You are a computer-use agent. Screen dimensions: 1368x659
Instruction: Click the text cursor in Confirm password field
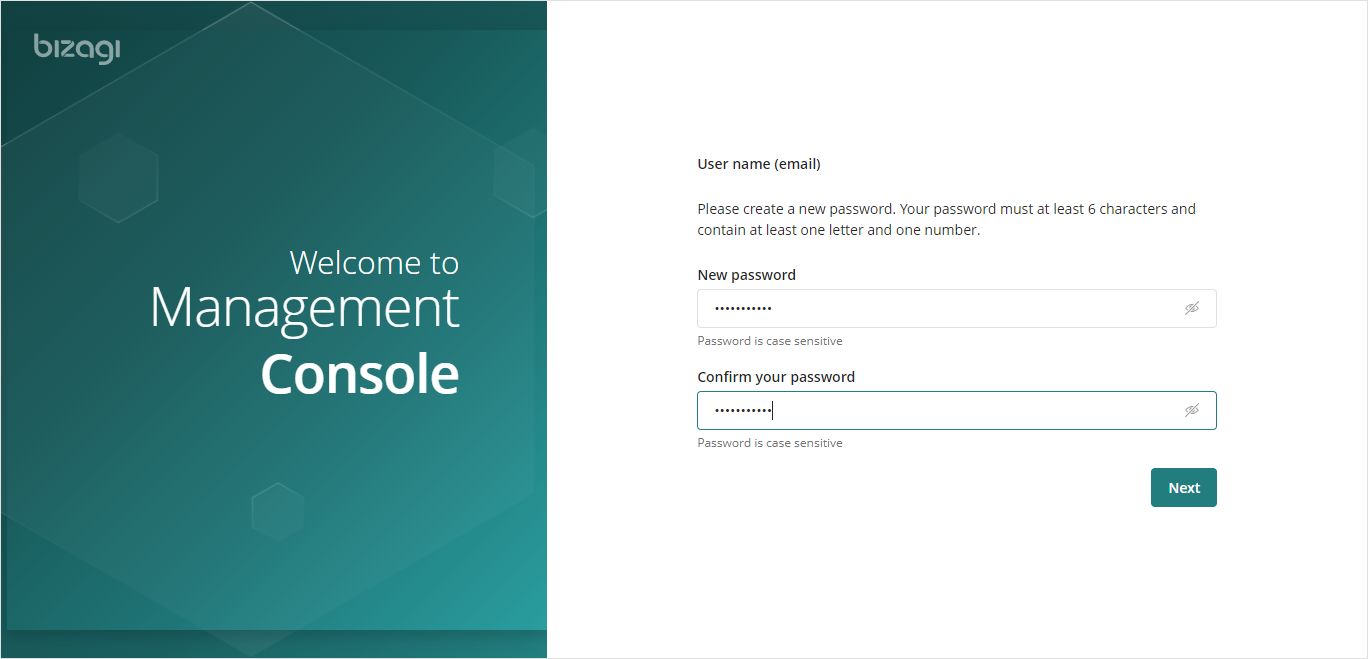[x=773, y=410]
